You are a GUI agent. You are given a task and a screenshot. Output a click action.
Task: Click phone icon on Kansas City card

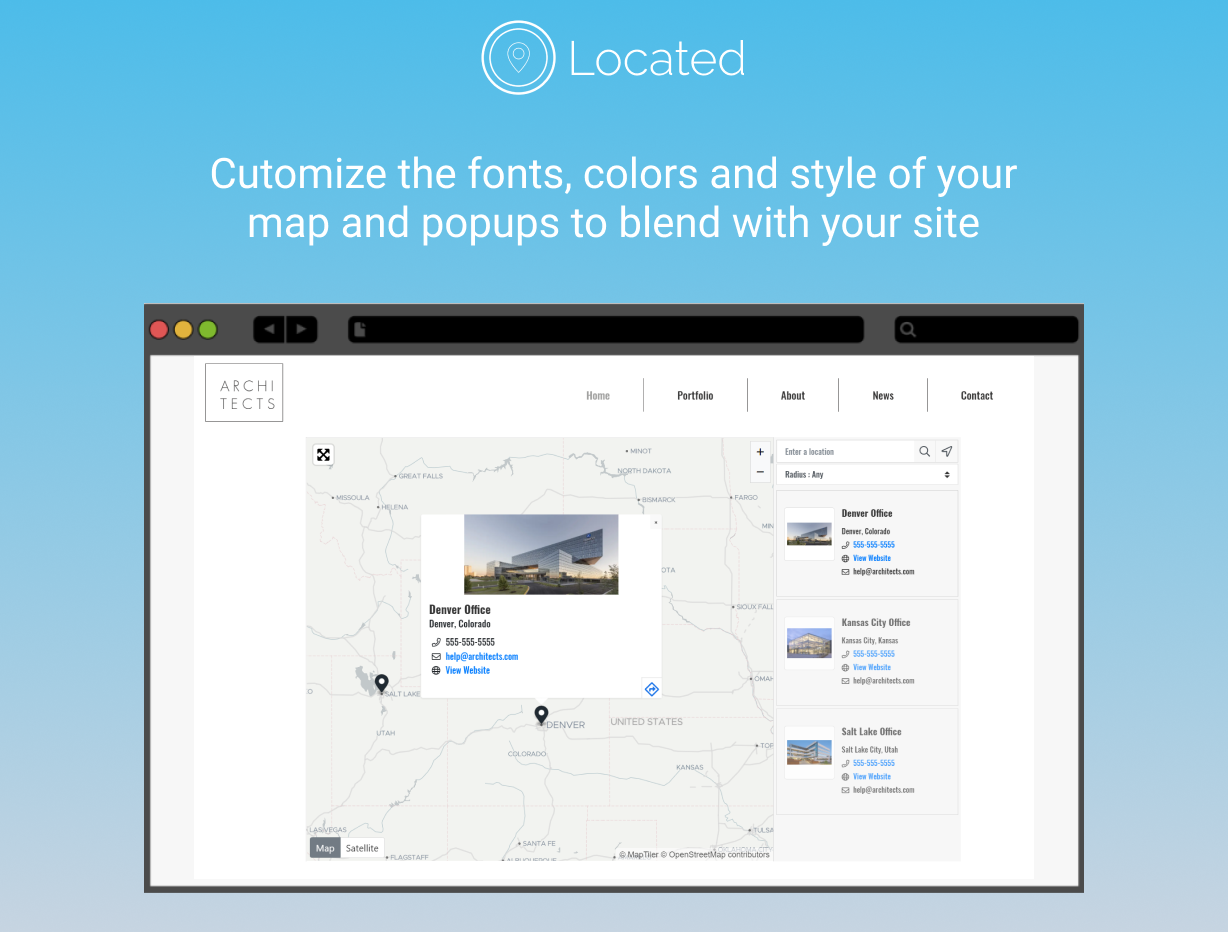coord(845,654)
